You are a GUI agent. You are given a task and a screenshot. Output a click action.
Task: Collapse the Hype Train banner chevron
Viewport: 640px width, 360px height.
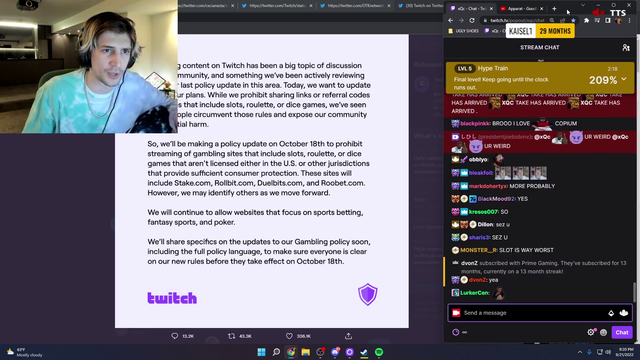pyautogui.click(x=624, y=79)
